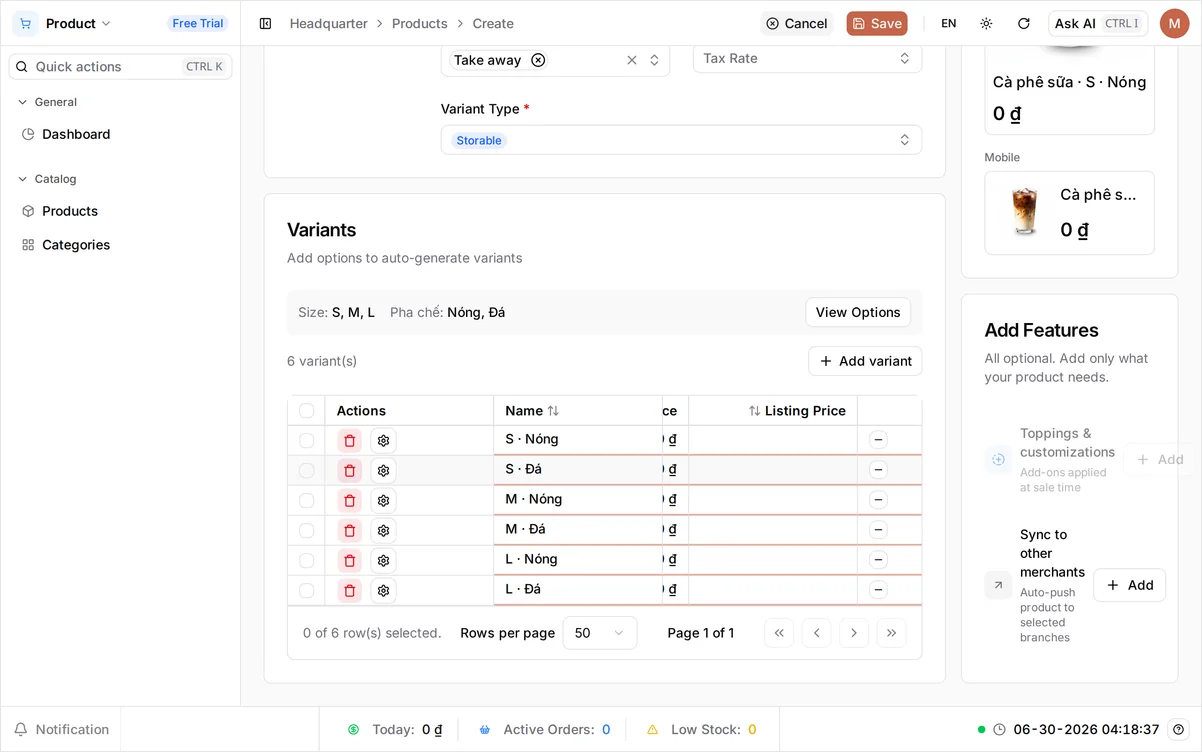The image size is (1202, 752).
Task: Click the refresh icon in top bar
Action: 1023,23
